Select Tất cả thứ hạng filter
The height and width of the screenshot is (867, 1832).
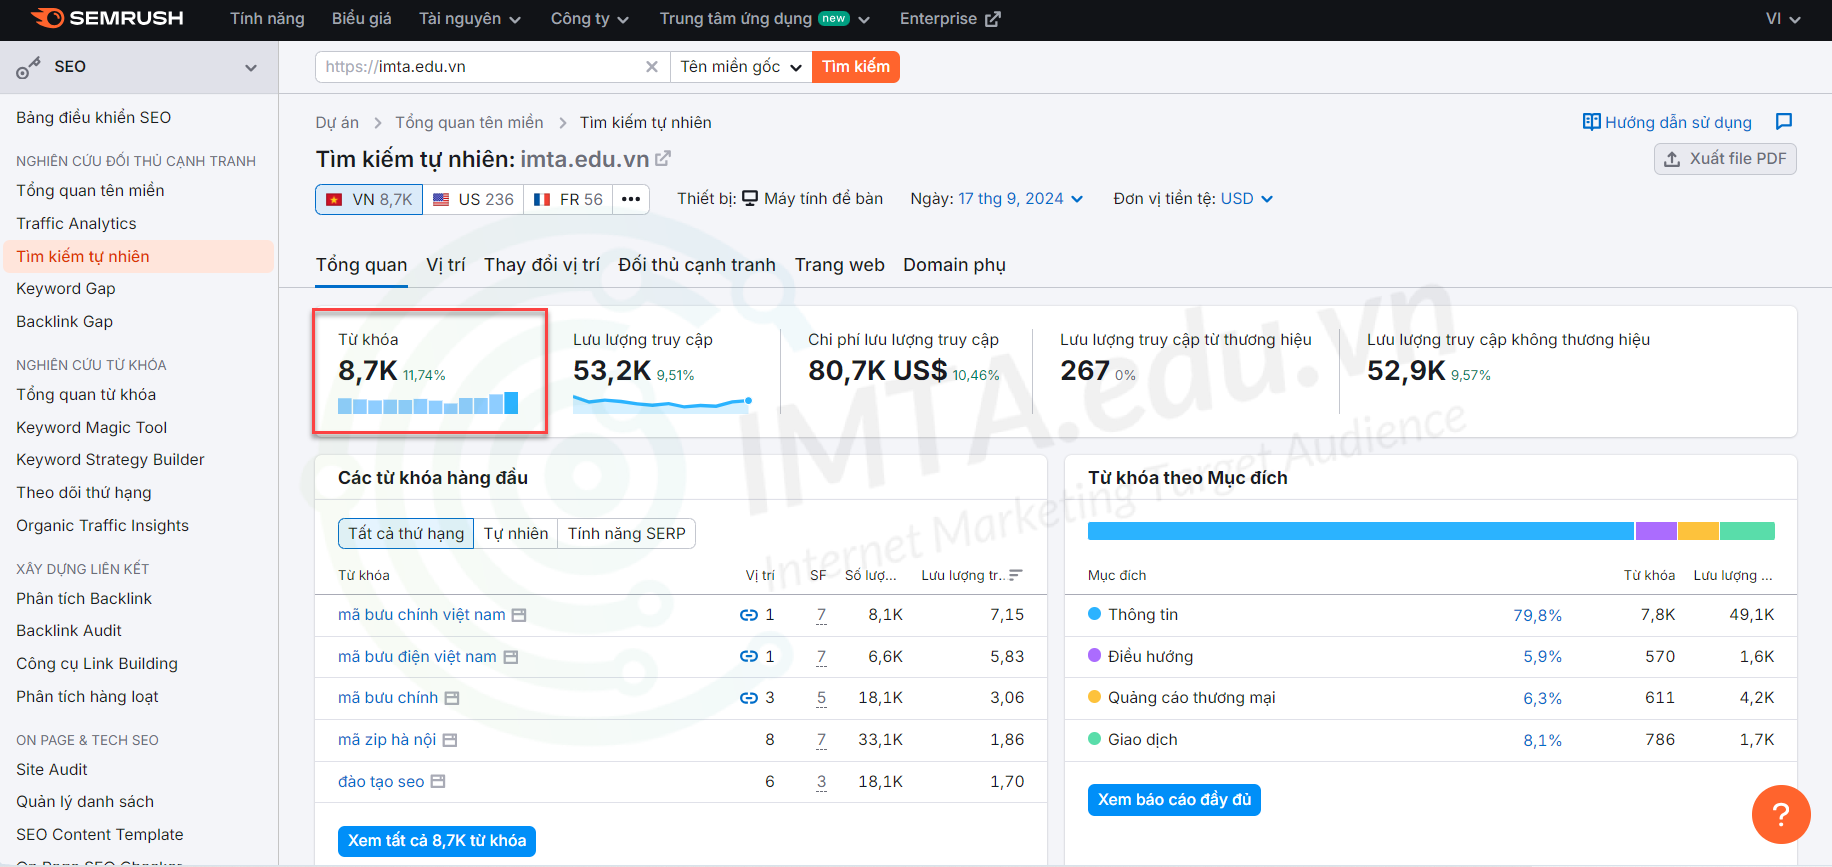point(406,534)
